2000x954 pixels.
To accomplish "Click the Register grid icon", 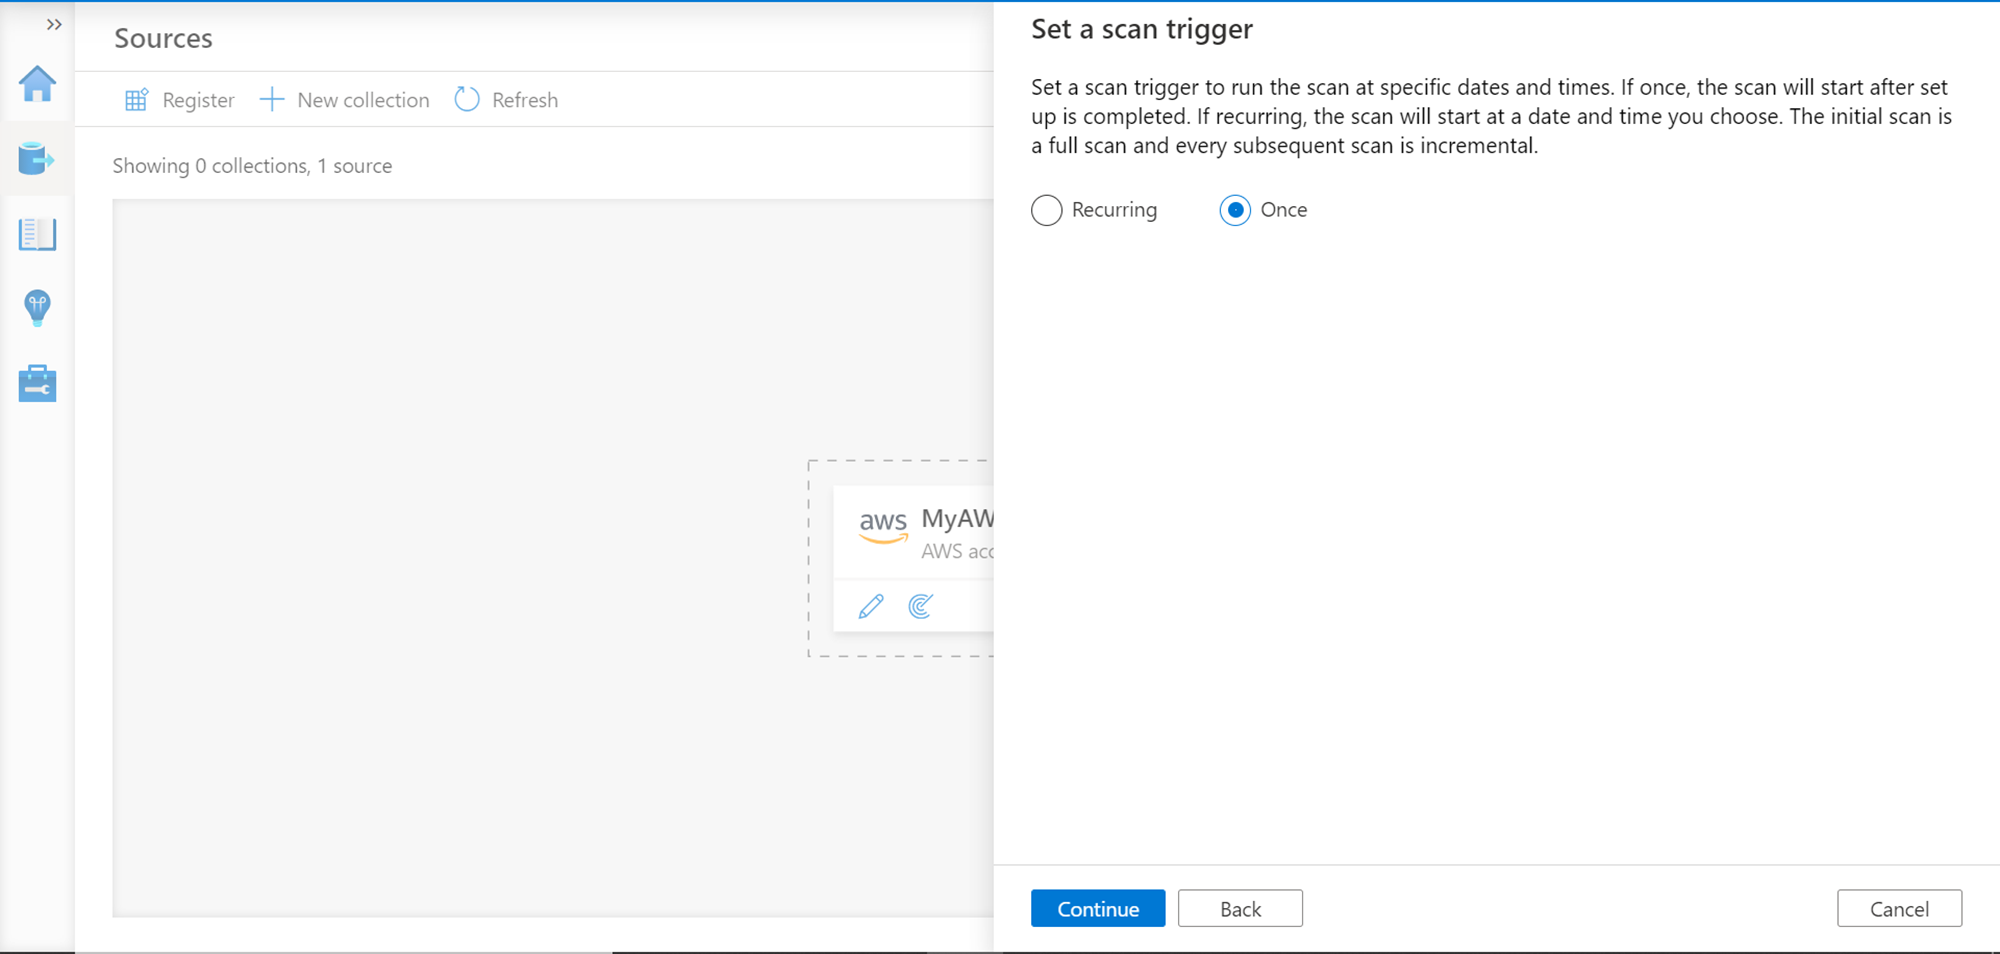I will 136,100.
